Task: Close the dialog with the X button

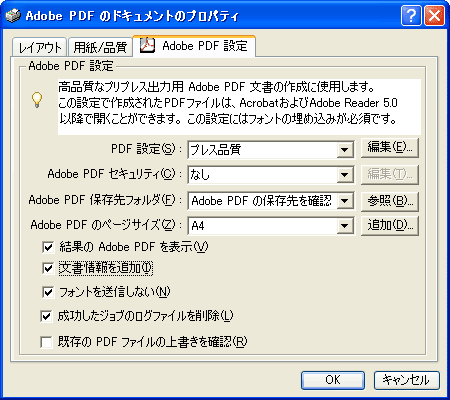Action: point(434,15)
